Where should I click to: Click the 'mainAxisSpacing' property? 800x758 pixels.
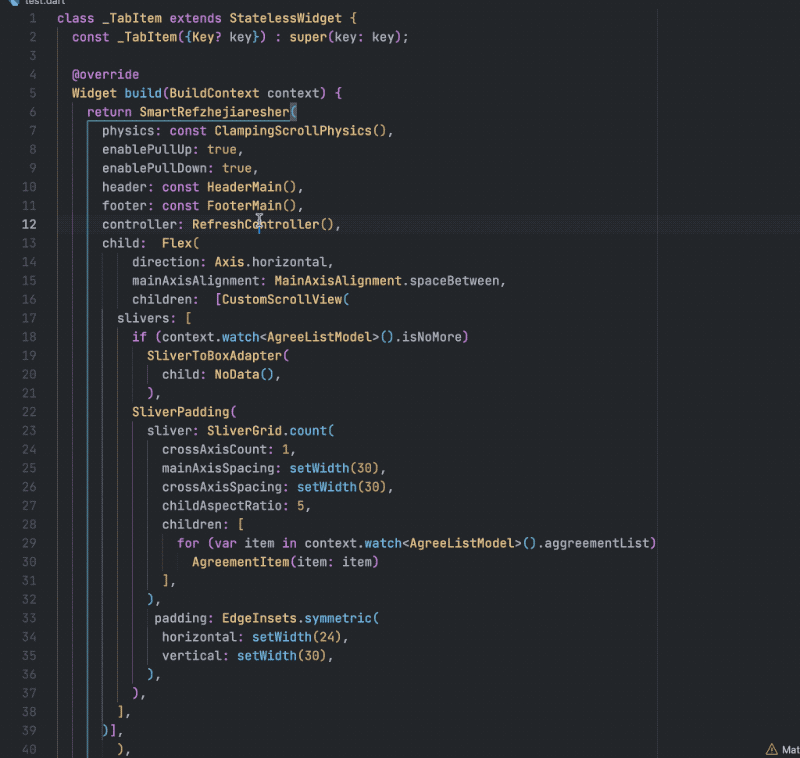coord(218,468)
